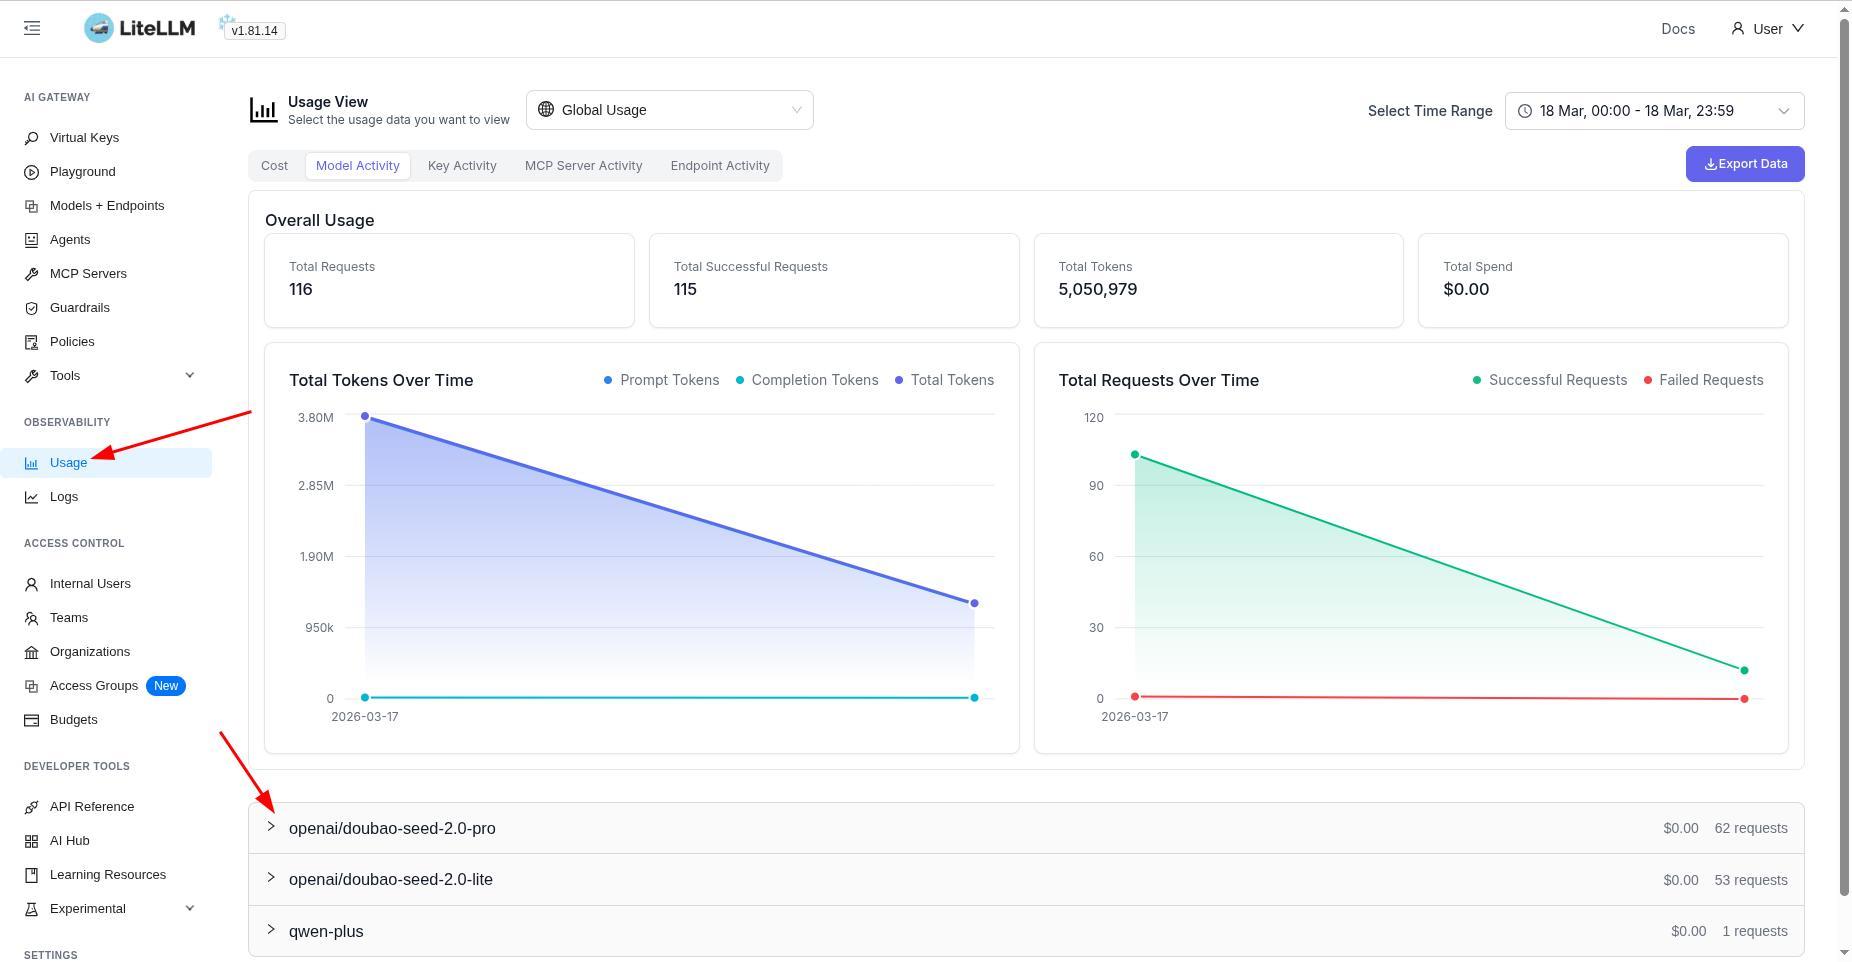This screenshot has height=962, width=1852.
Task: Click the Total Tokens 5,050,979 card
Action: (x=1218, y=280)
